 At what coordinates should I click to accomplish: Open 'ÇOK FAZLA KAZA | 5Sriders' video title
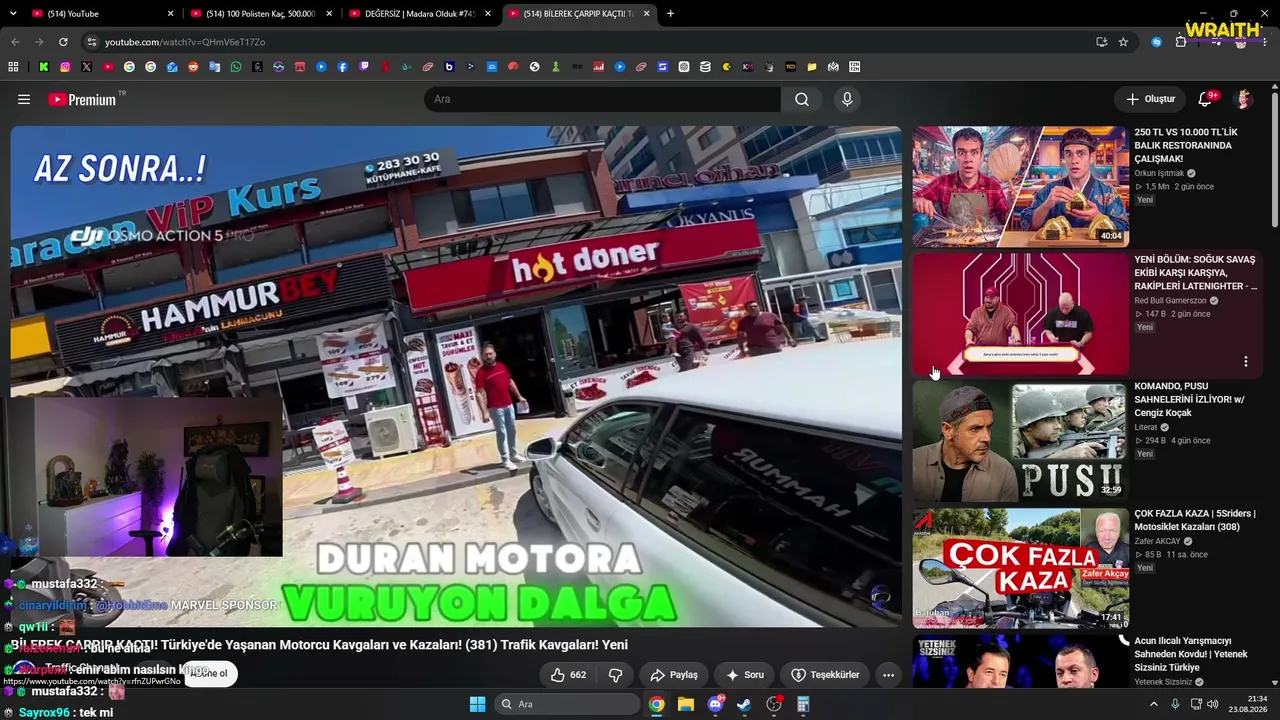[1194, 520]
